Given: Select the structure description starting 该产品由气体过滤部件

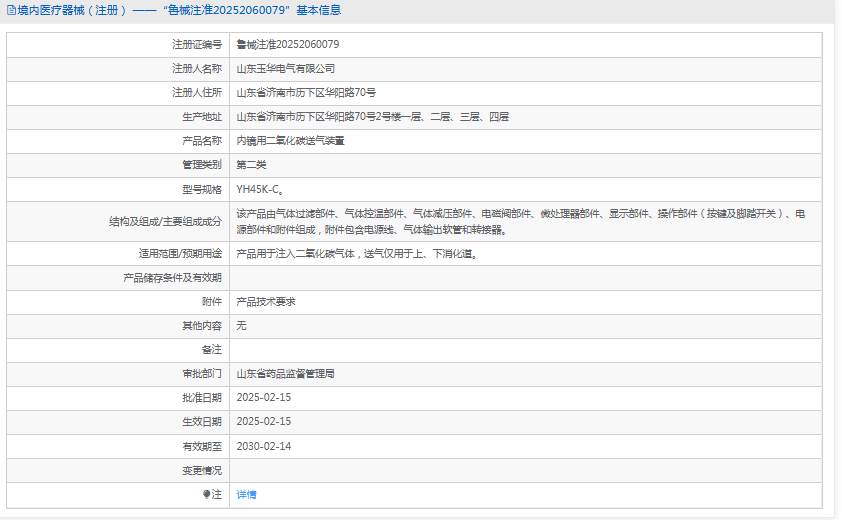Looking at the screenshot, I should tap(521, 222).
